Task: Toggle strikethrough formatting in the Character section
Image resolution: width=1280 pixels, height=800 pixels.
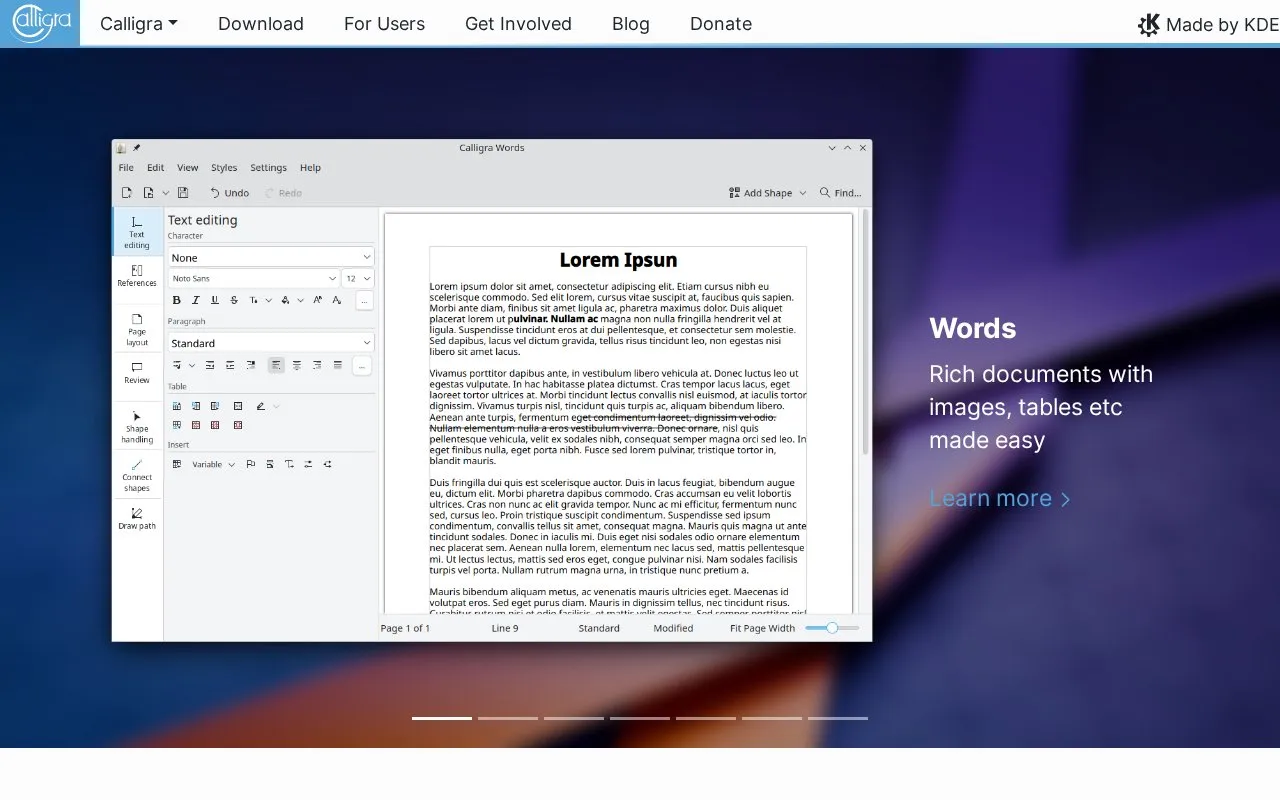Action: [x=234, y=300]
